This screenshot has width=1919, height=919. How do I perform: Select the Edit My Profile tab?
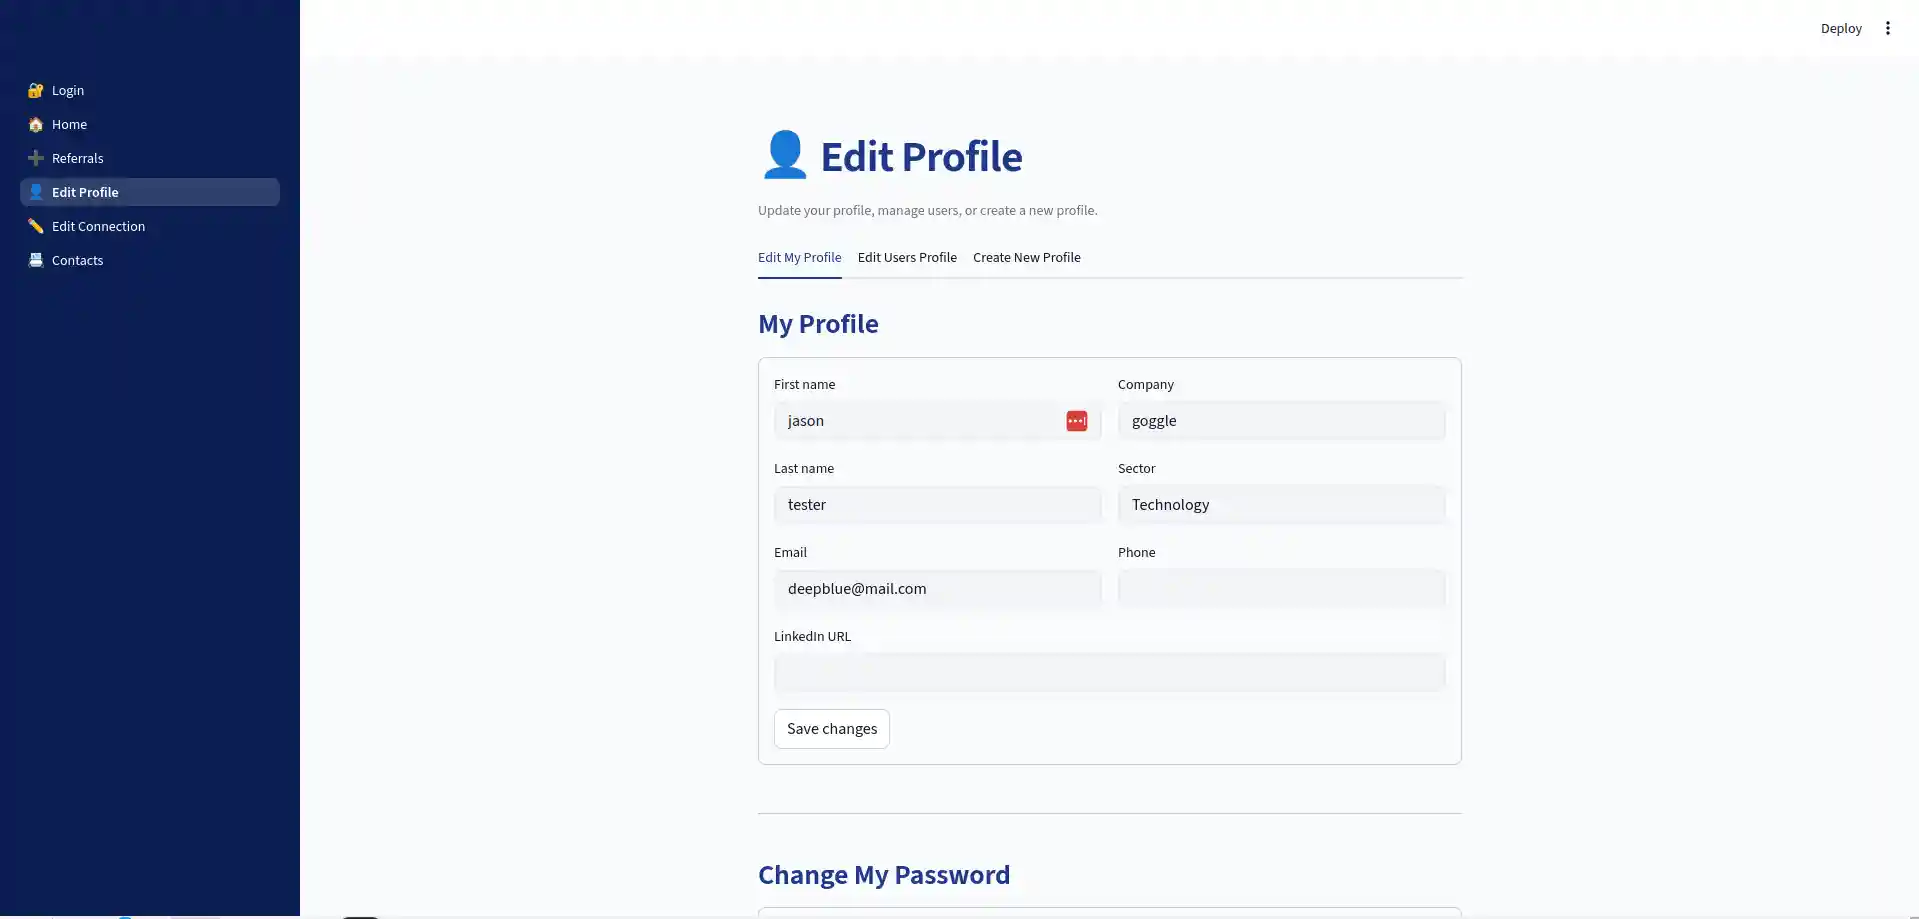(799, 257)
